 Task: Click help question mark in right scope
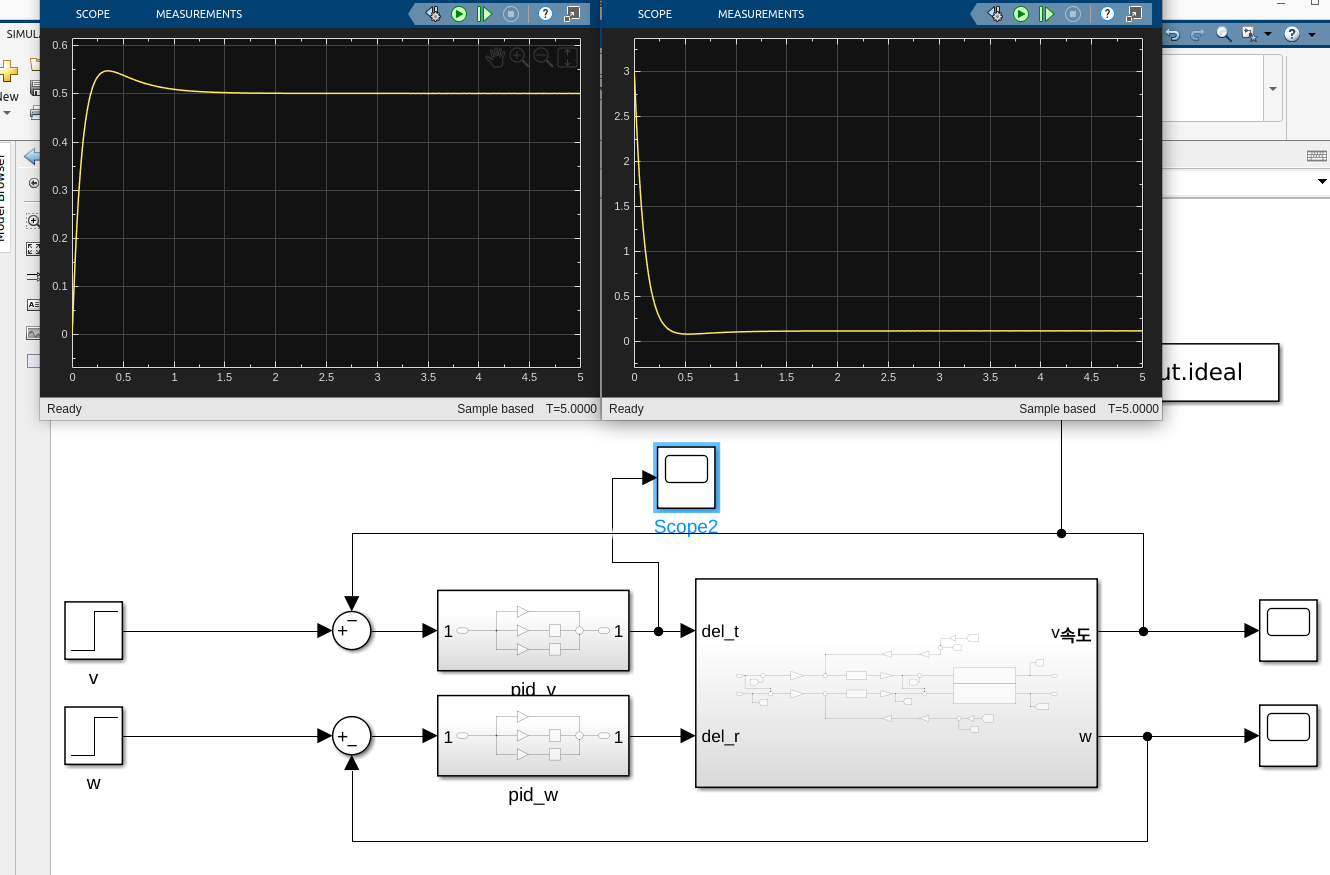1107,14
